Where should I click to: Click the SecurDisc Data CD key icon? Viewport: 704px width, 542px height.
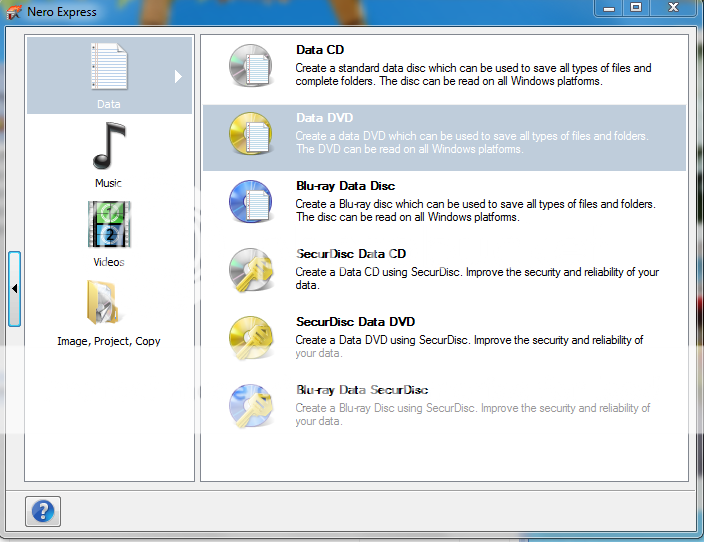(x=251, y=269)
